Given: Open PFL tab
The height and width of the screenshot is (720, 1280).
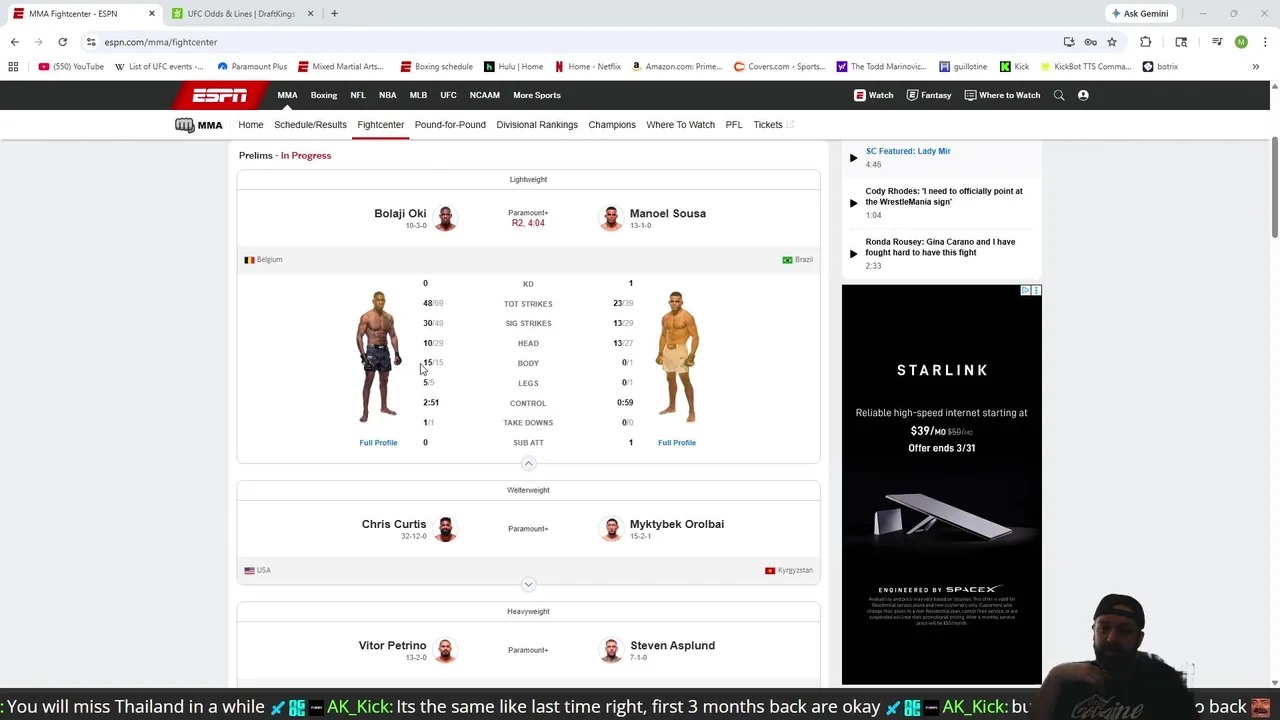Looking at the screenshot, I should coord(734,125).
